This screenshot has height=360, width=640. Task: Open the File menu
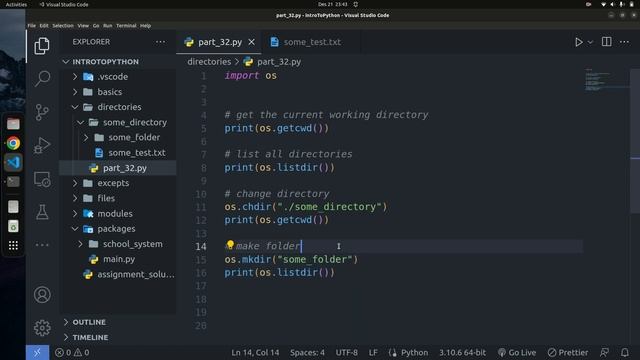[x=32, y=26]
